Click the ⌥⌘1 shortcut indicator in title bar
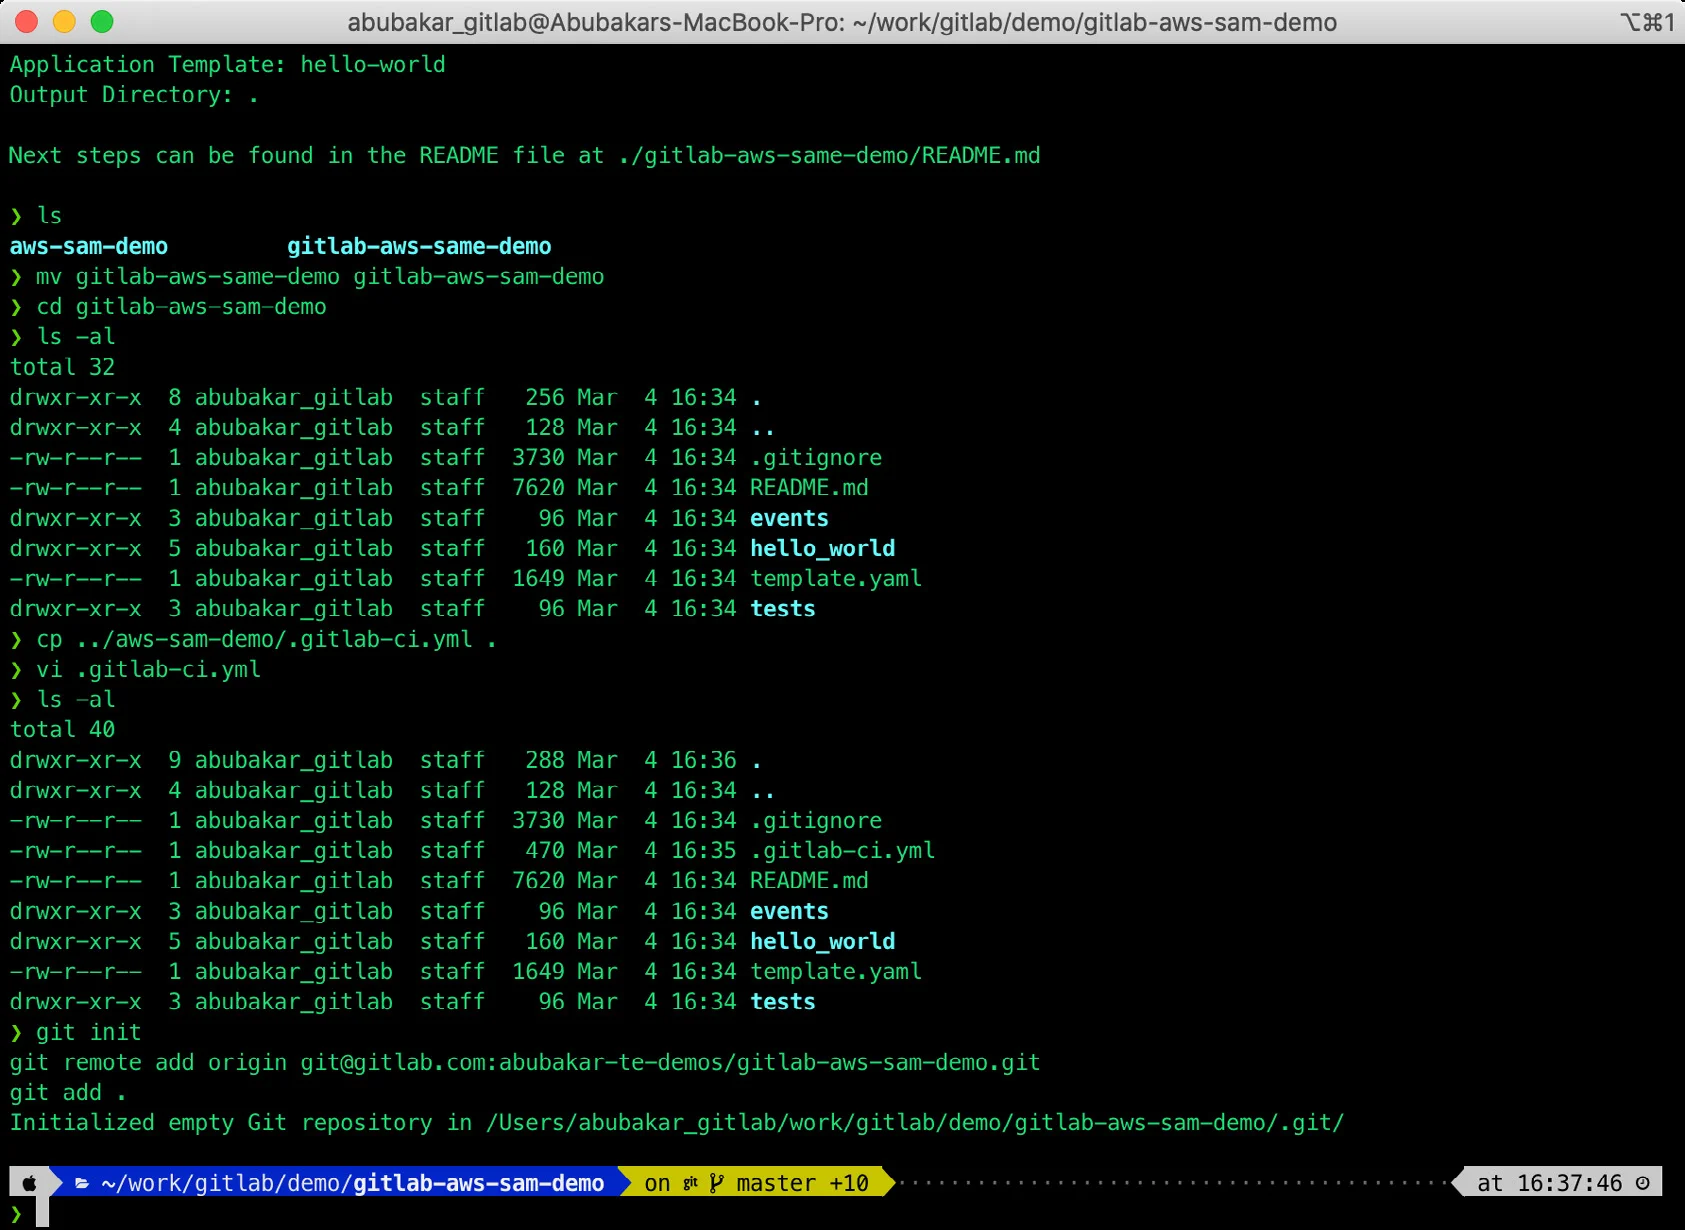 point(1646,22)
